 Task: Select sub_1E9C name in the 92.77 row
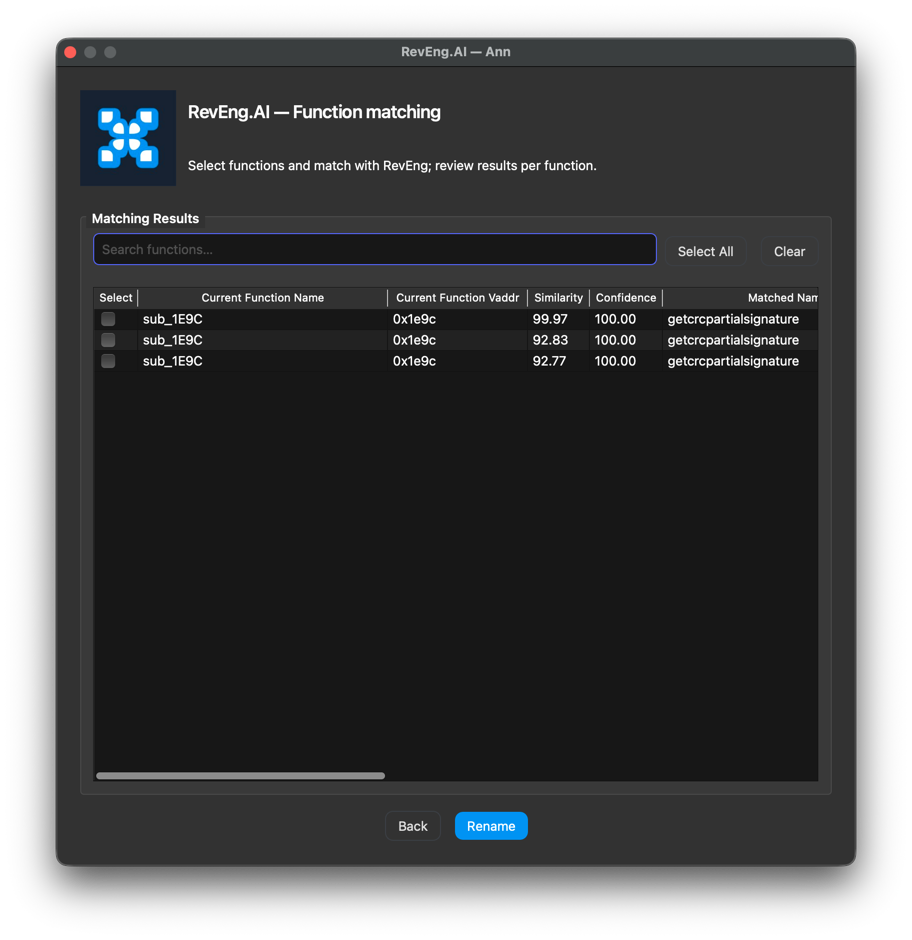tap(173, 361)
